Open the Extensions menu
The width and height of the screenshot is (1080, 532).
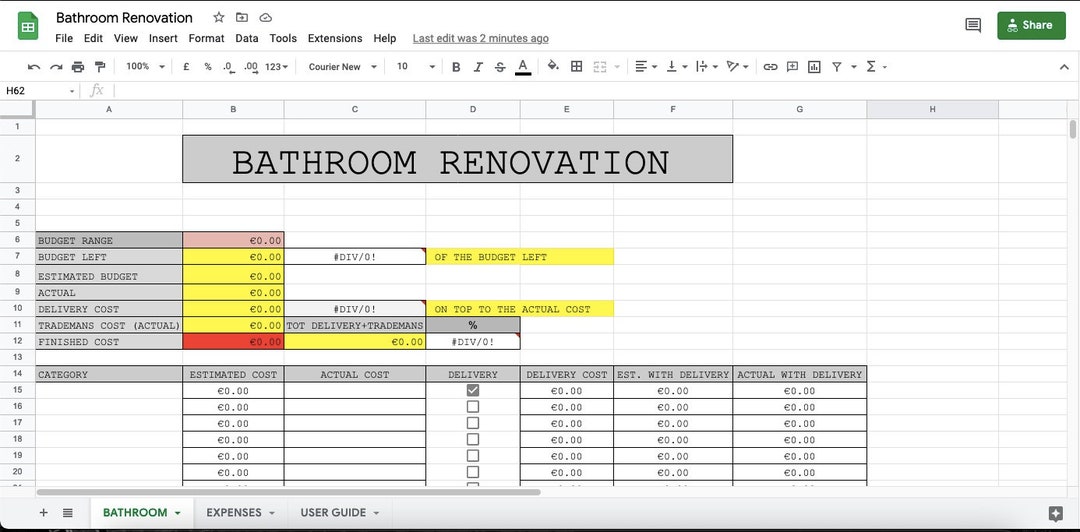pos(335,39)
